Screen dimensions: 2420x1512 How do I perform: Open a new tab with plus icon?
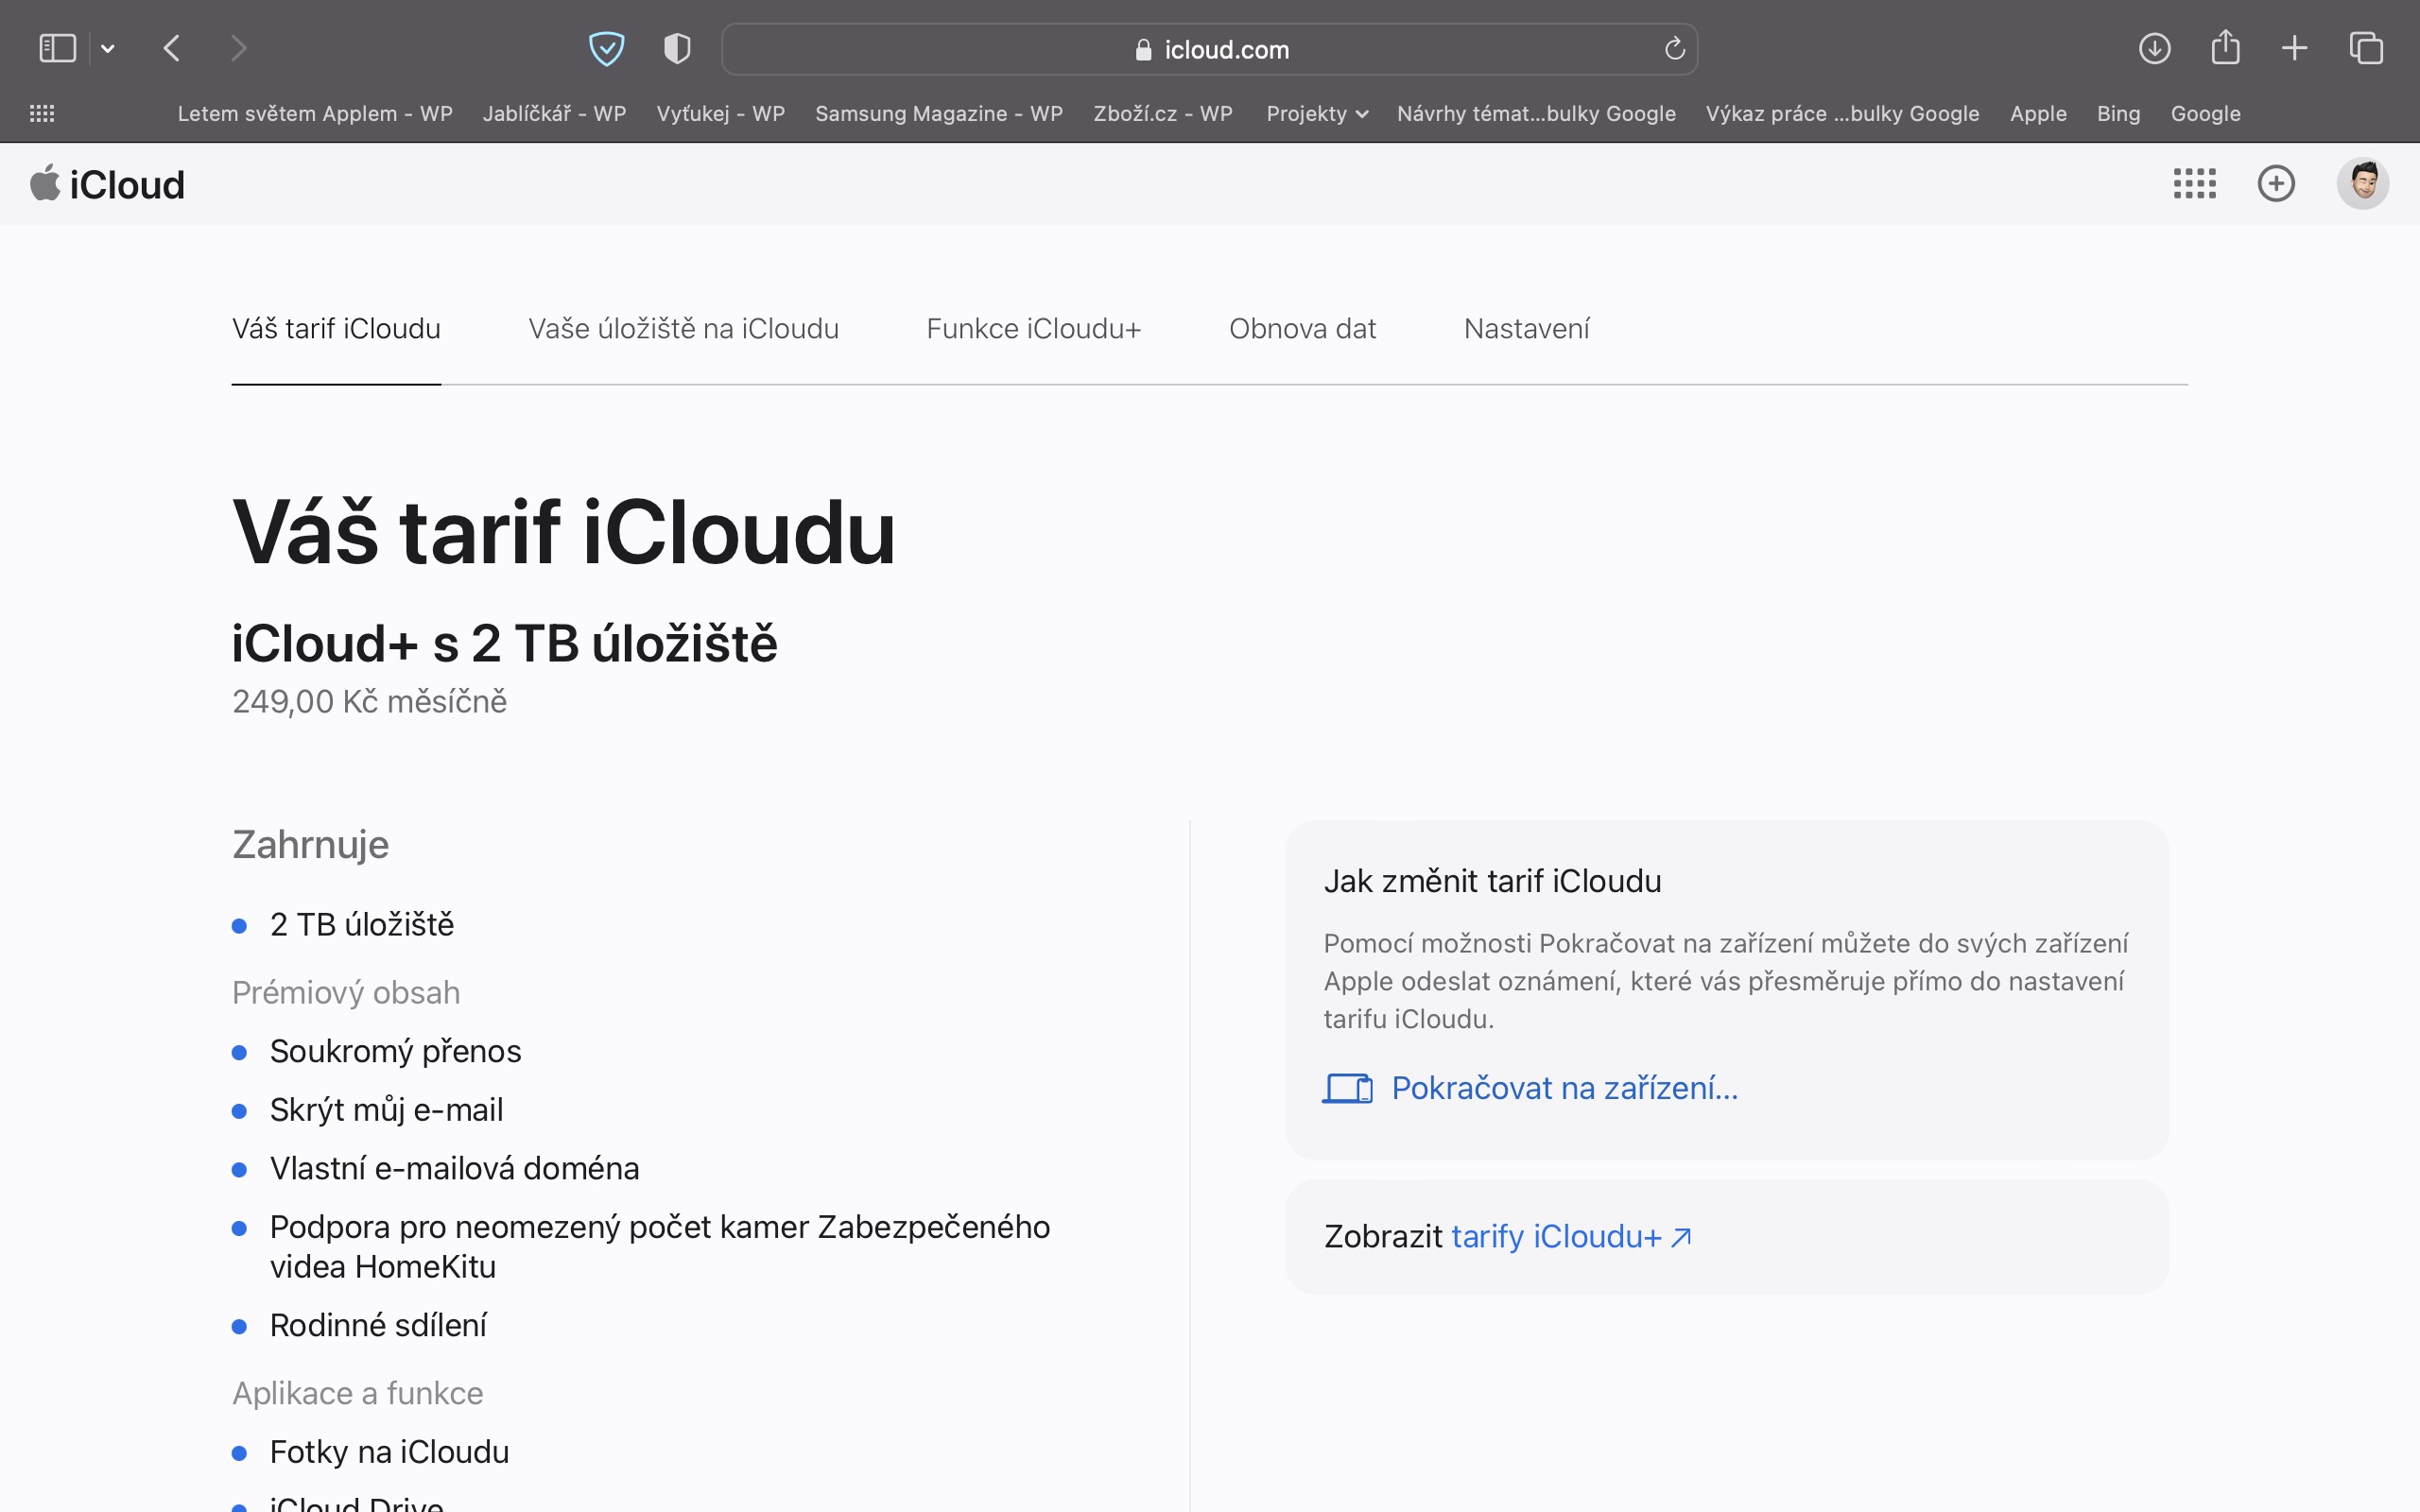pyautogui.click(x=2295, y=48)
